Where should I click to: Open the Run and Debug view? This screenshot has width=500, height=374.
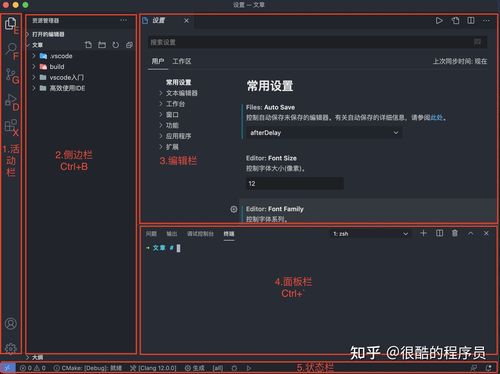pos(11,100)
